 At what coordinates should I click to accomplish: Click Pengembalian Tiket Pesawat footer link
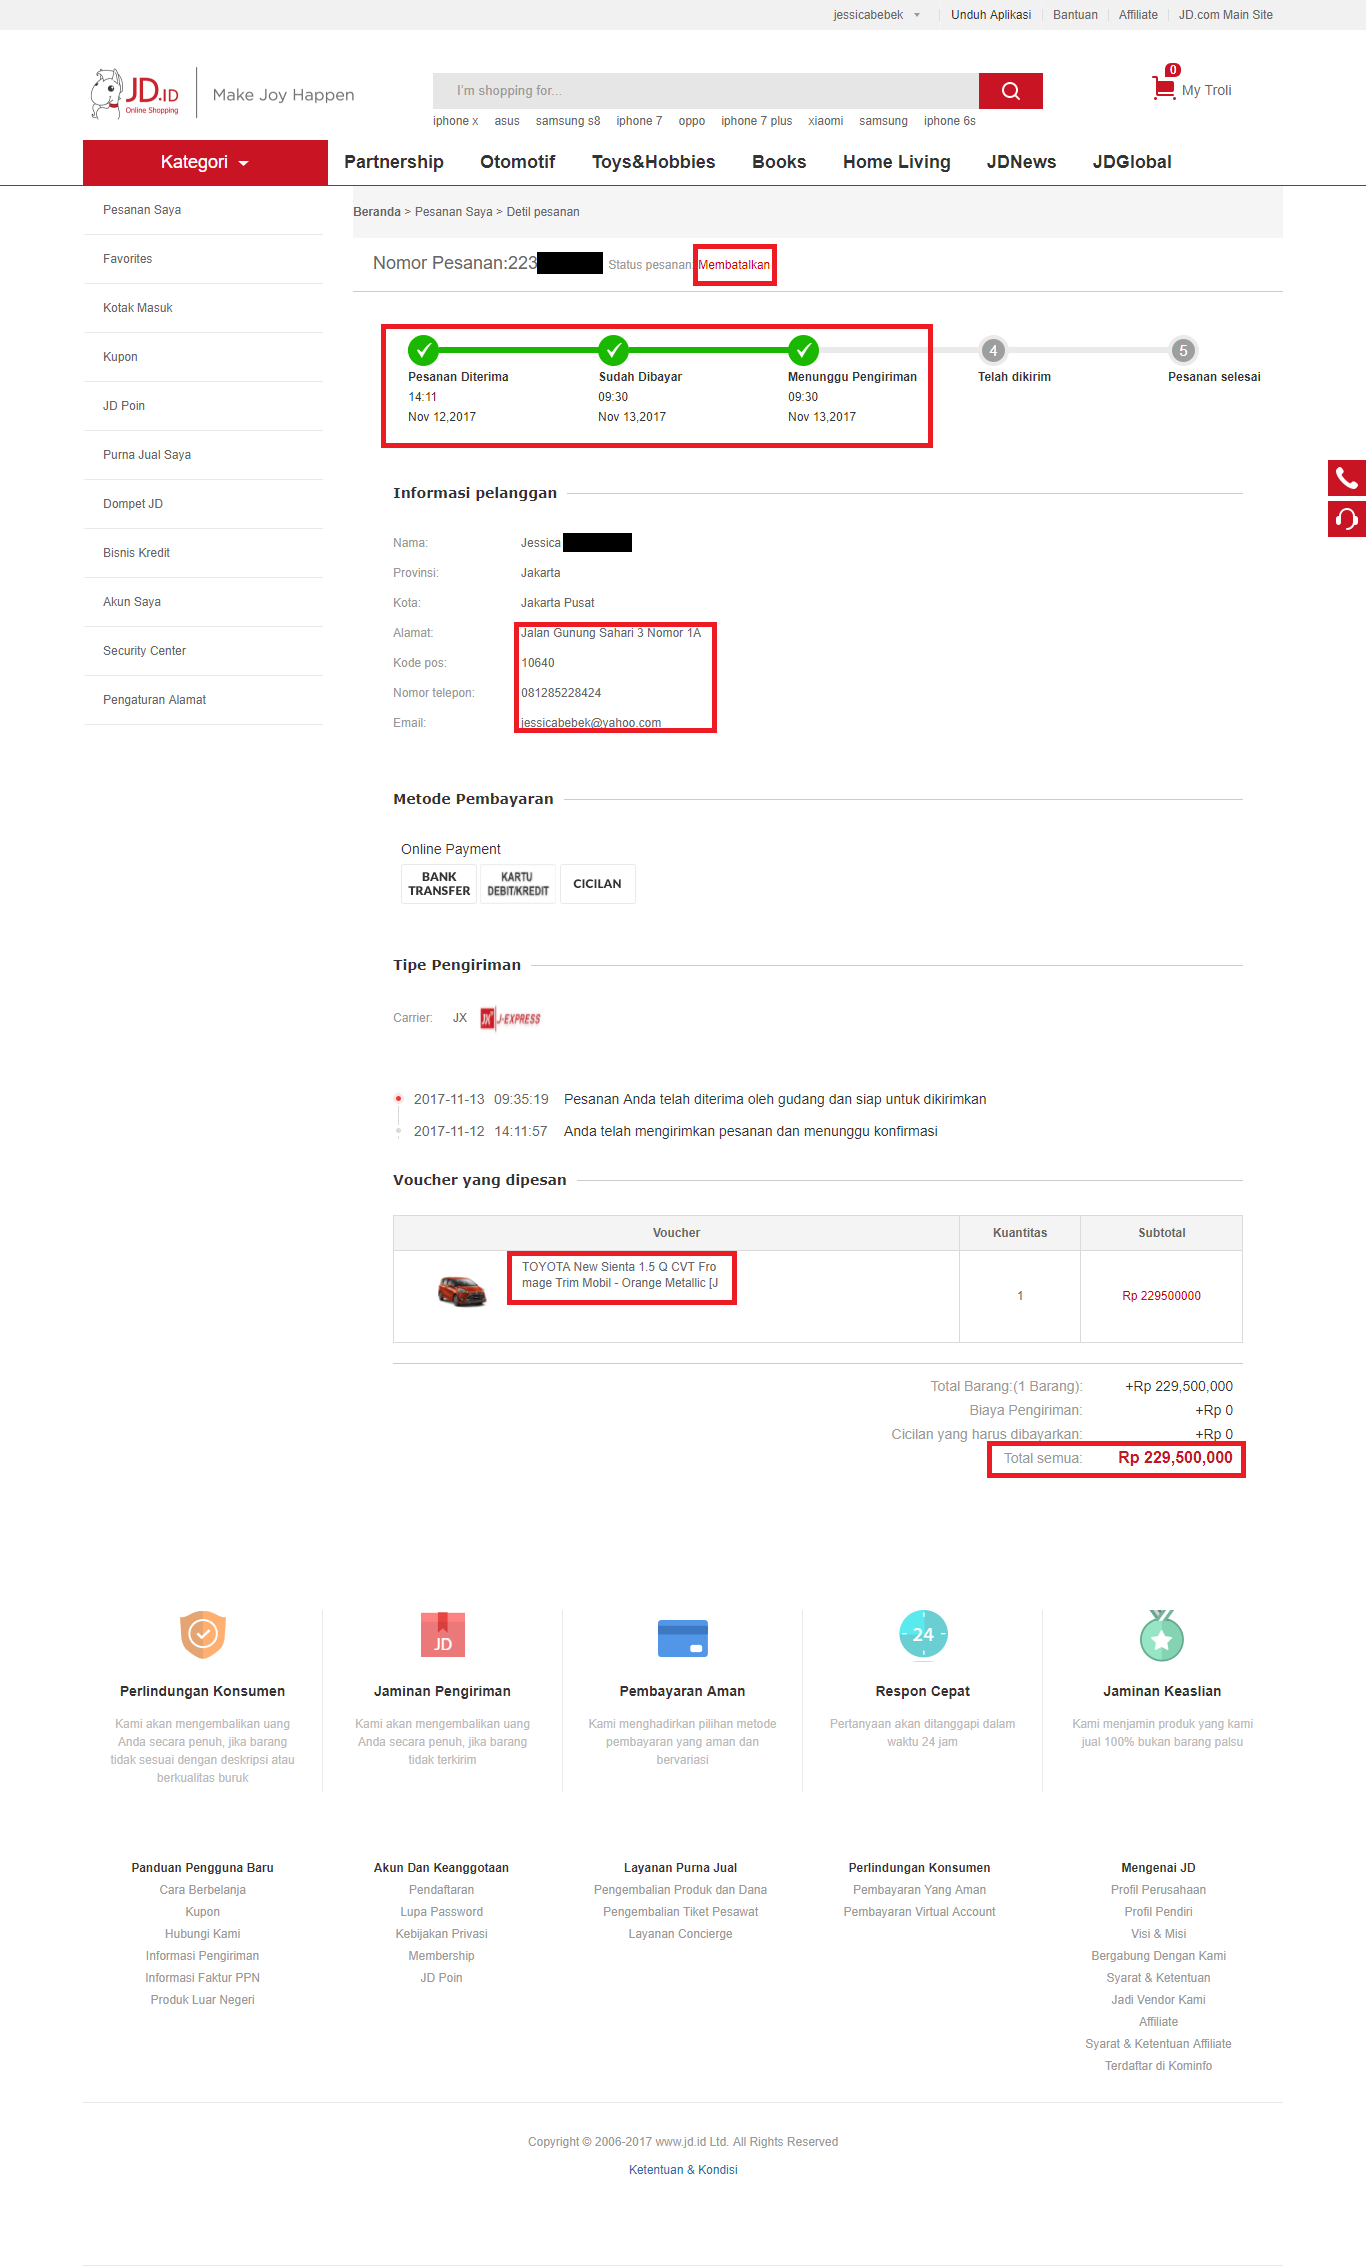click(681, 1912)
